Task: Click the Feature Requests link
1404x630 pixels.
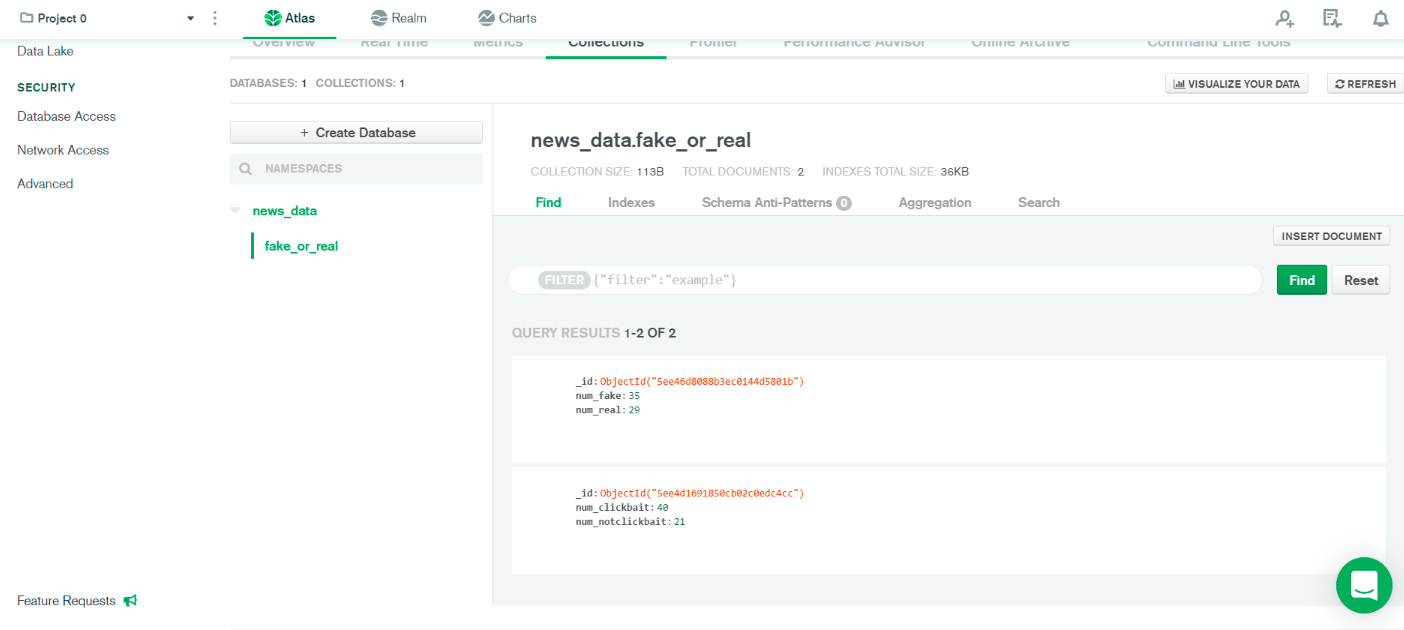Action: tap(66, 601)
